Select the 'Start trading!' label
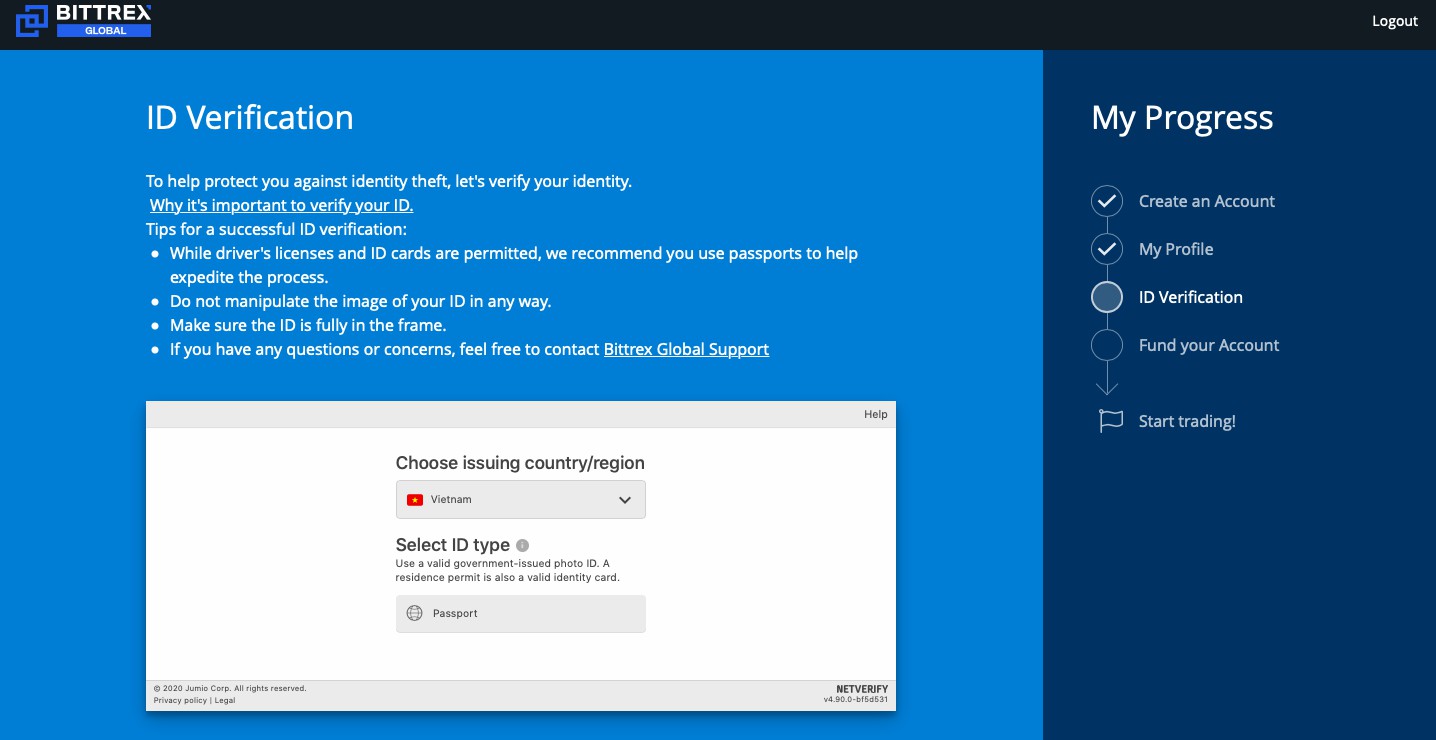 (x=1187, y=421)
